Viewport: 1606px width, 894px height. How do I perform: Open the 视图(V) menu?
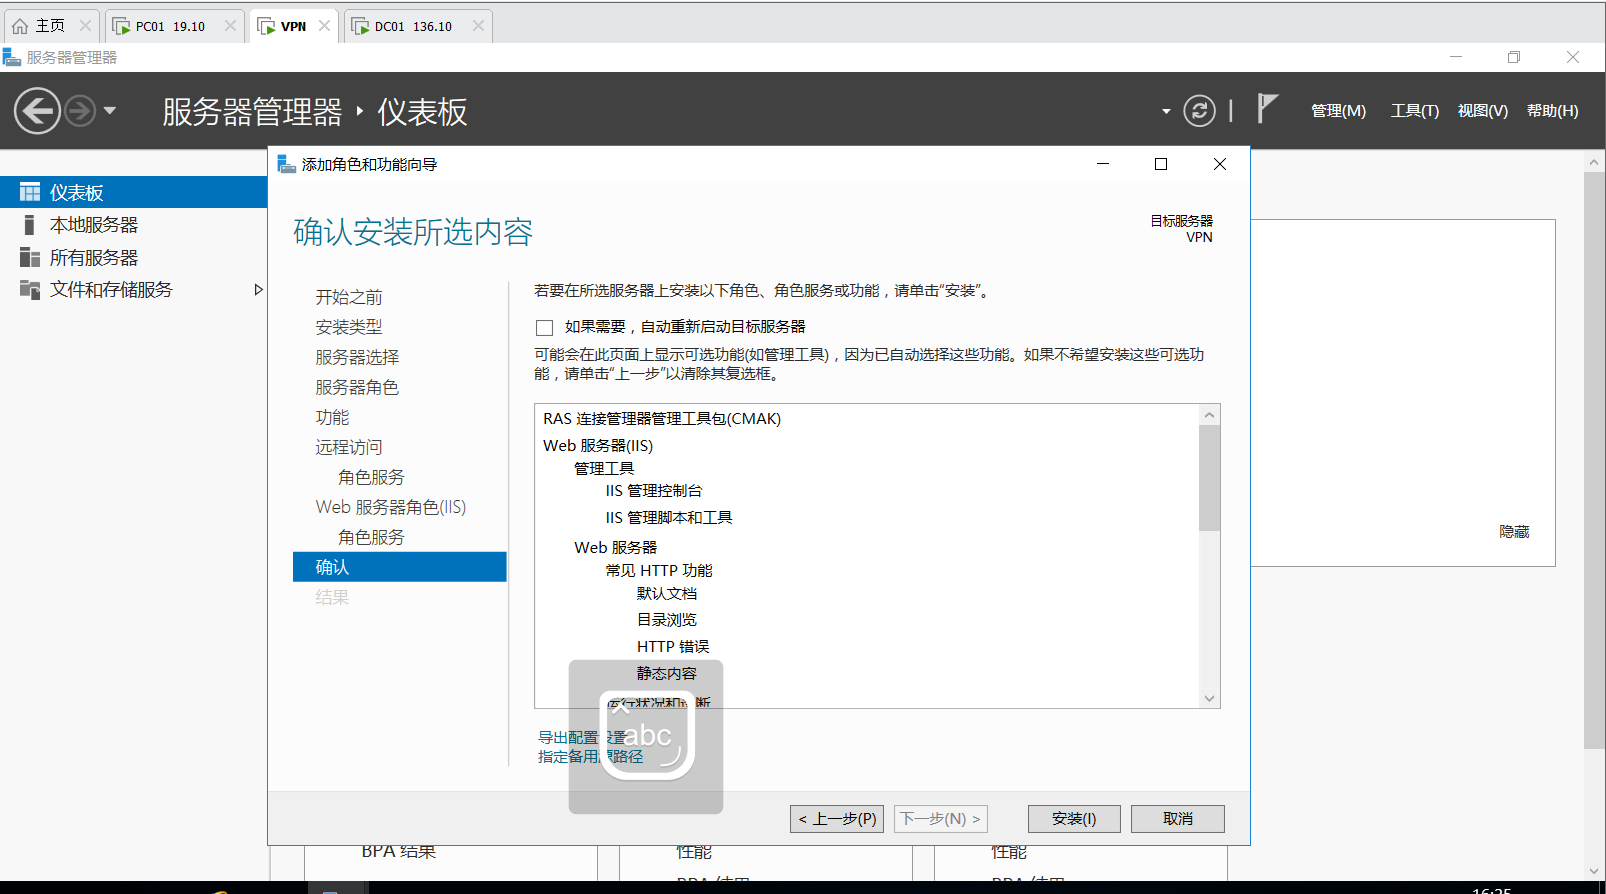point(1482,111)
